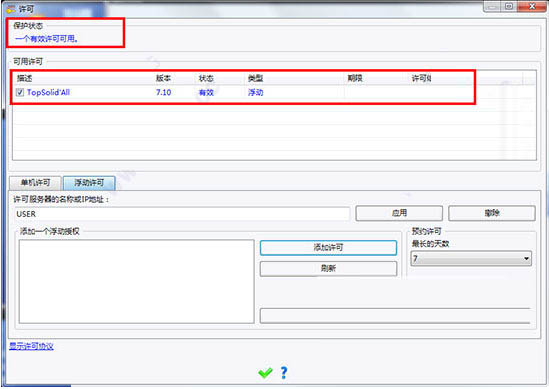549x389 pixels.
Task: Click the 应用 button
Action: click(x=399, y=213)
